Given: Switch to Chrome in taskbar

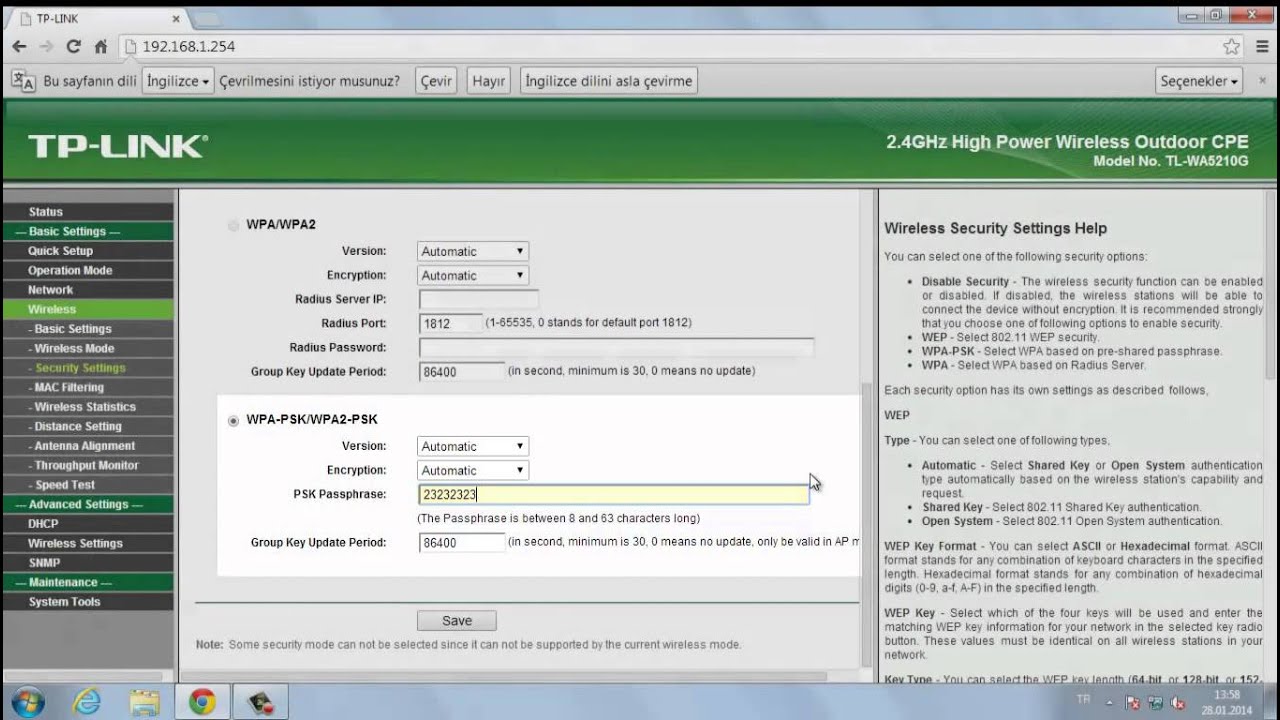Looking at the screenshot, I should click(203, 702).
